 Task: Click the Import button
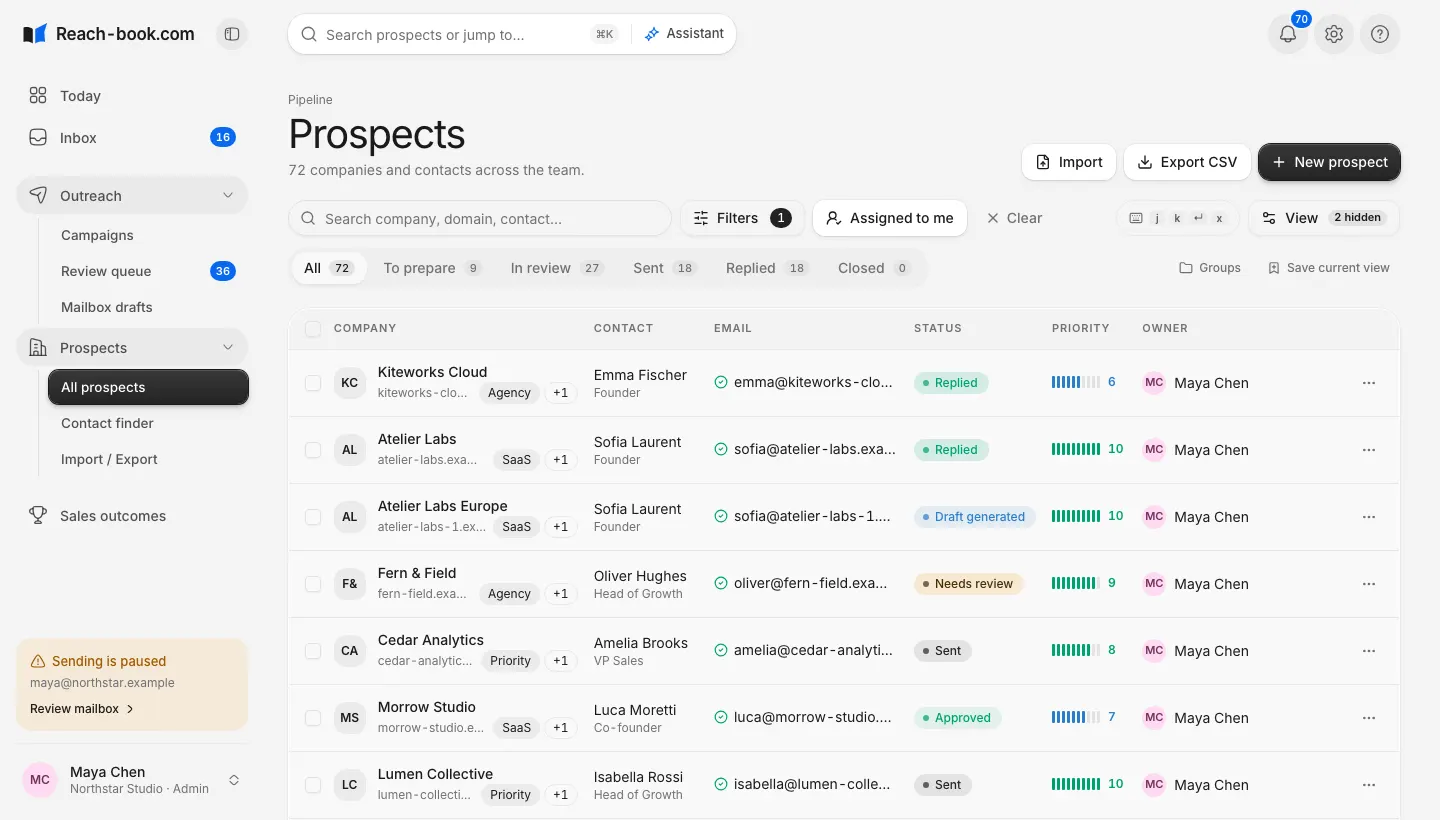(x=1069, y=162)
